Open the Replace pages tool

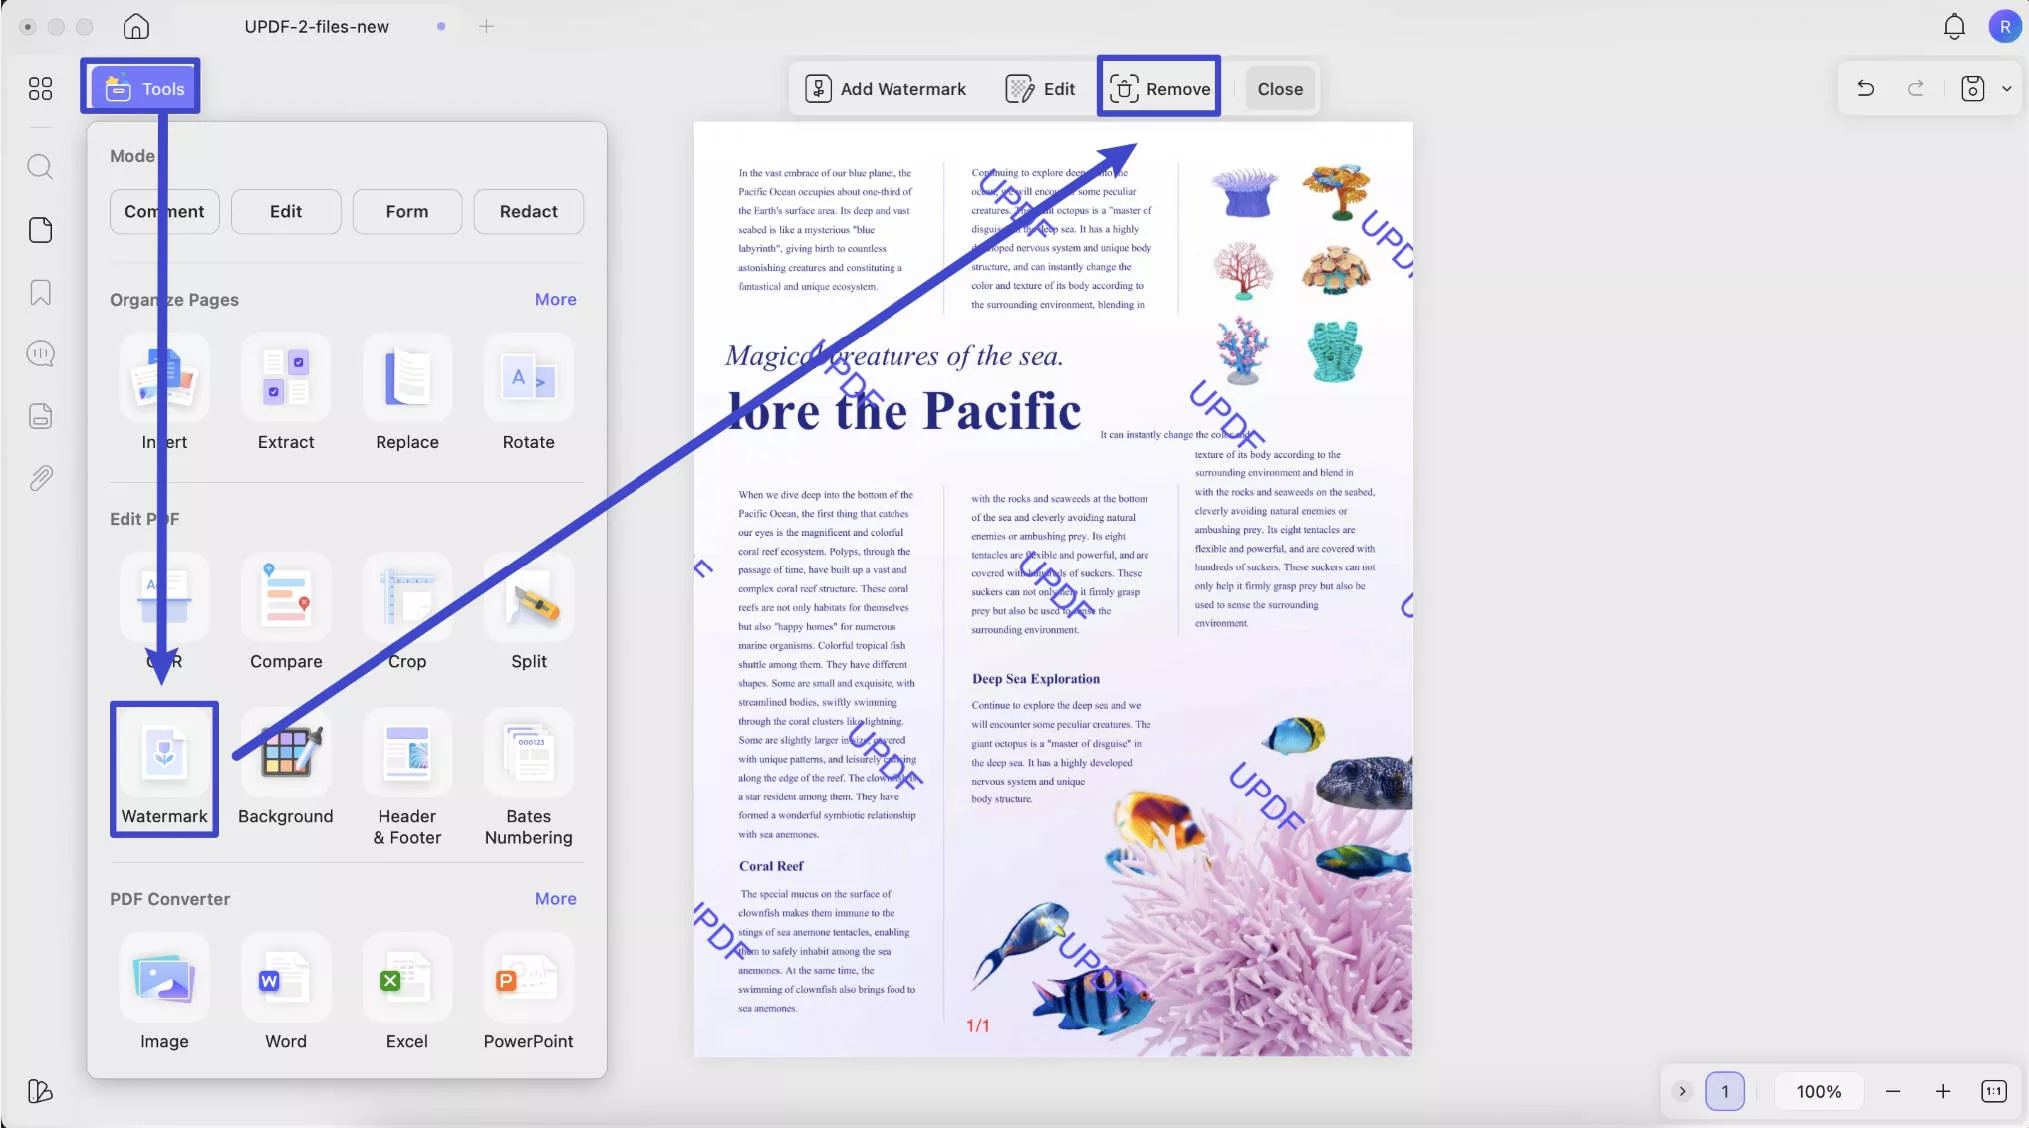pos(407,380)
